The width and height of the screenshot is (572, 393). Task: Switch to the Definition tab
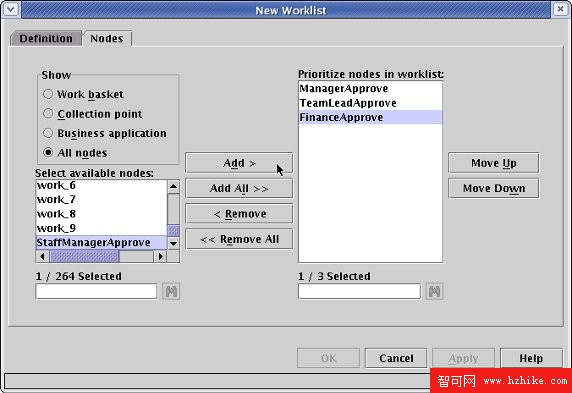point(46,39)
